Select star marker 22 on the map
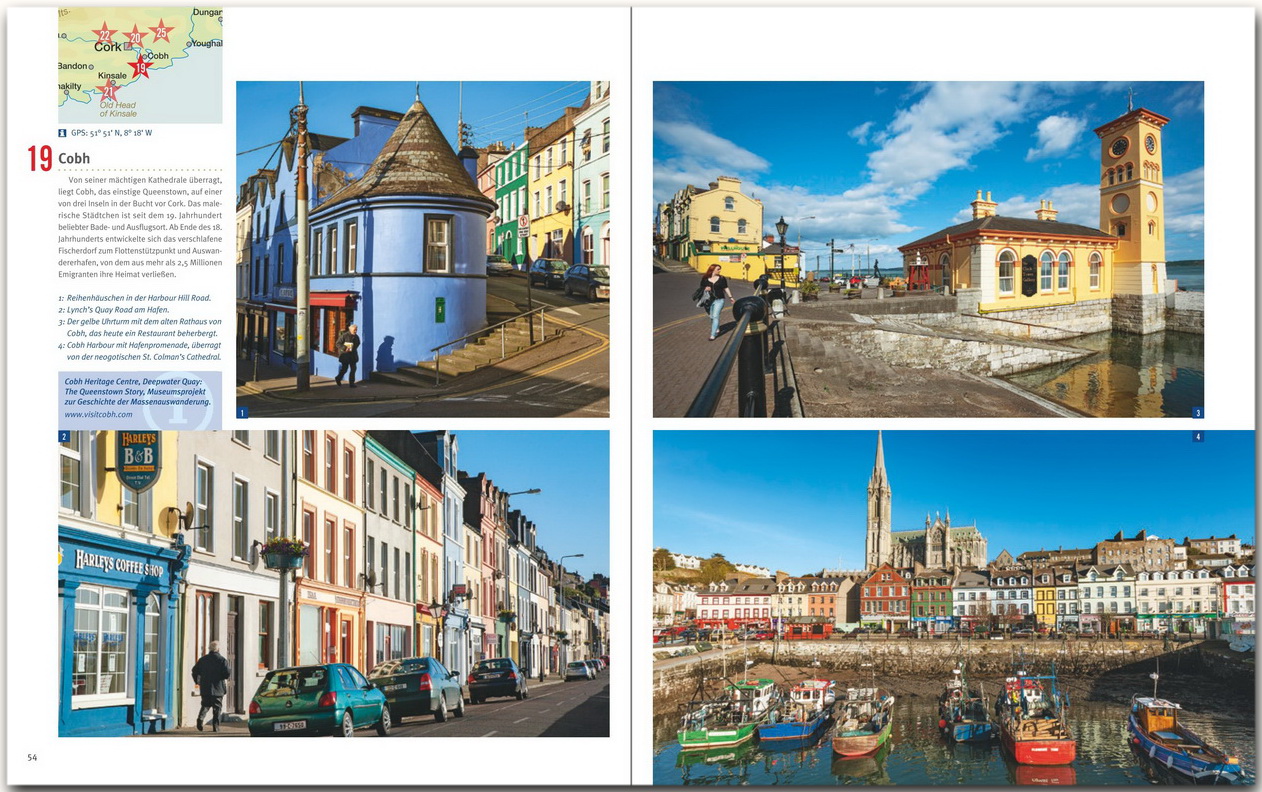 (104, 35)
